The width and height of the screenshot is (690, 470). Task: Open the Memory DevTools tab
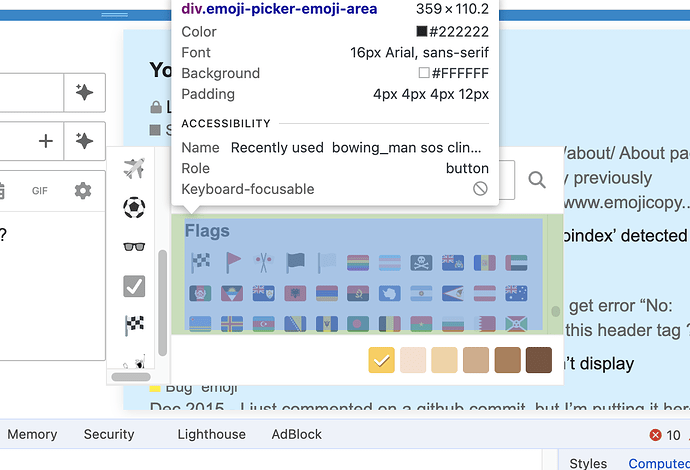32,434
